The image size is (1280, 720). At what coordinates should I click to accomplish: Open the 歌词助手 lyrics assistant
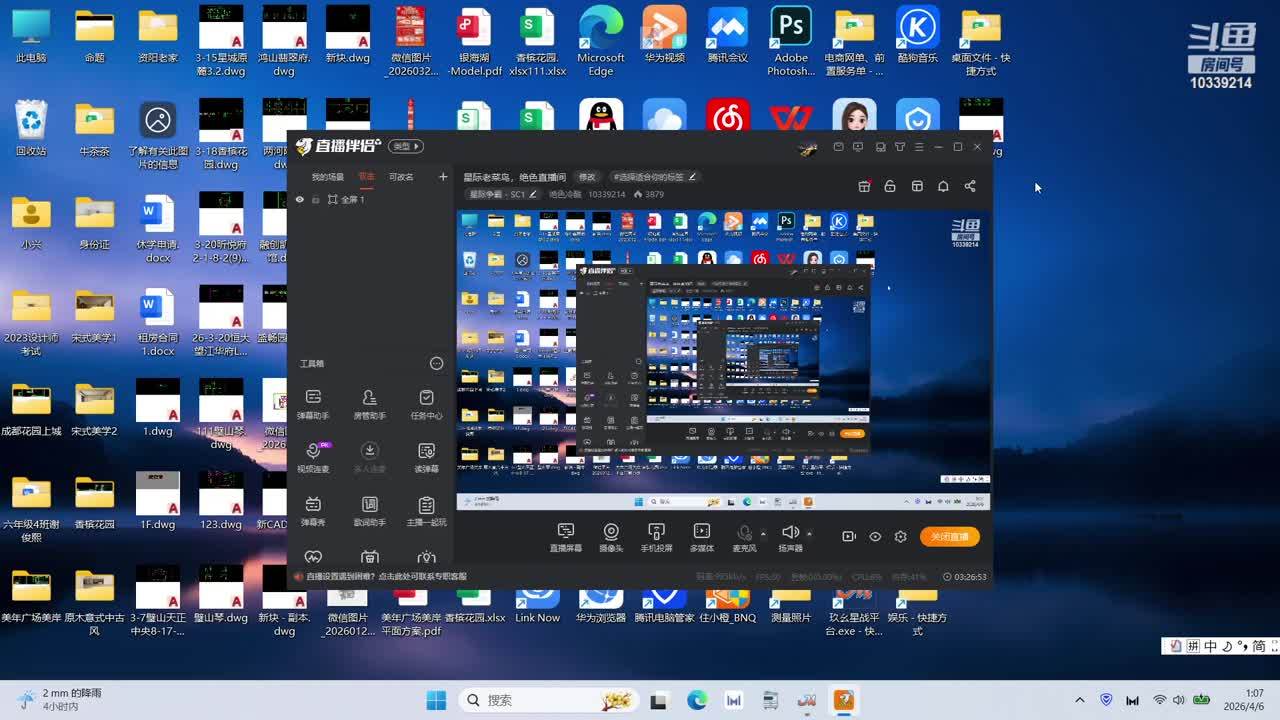click(369, 509)
